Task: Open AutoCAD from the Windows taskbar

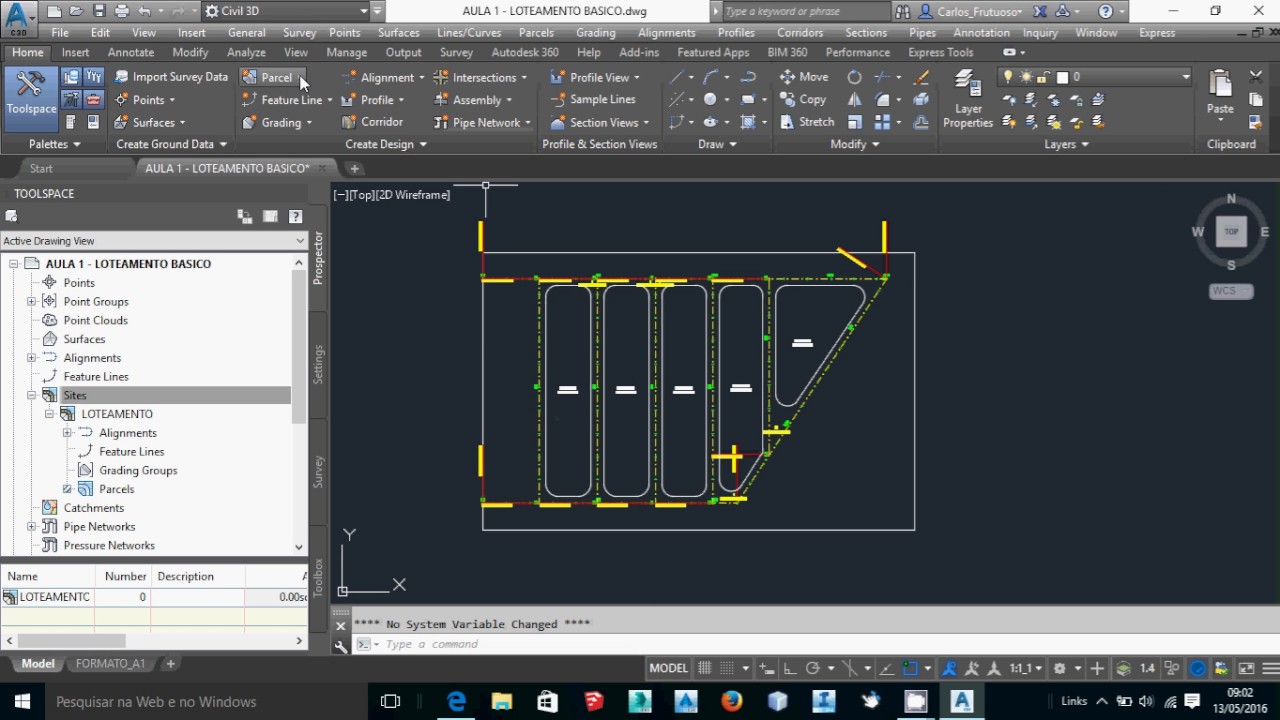Action: pos(962,701)
